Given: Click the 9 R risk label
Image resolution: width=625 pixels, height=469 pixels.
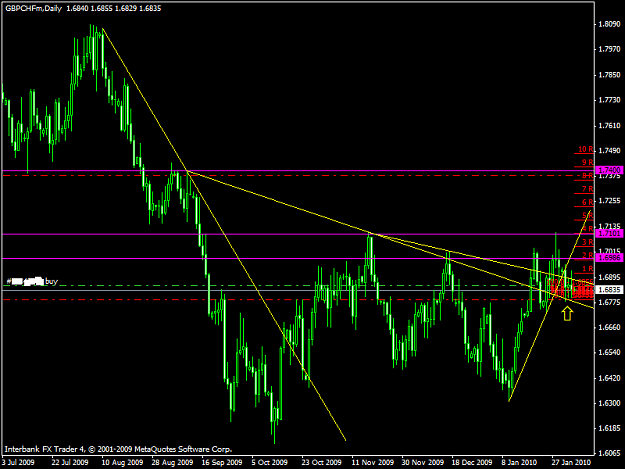Looking at the screenshot, I should (x=588, y=162).
